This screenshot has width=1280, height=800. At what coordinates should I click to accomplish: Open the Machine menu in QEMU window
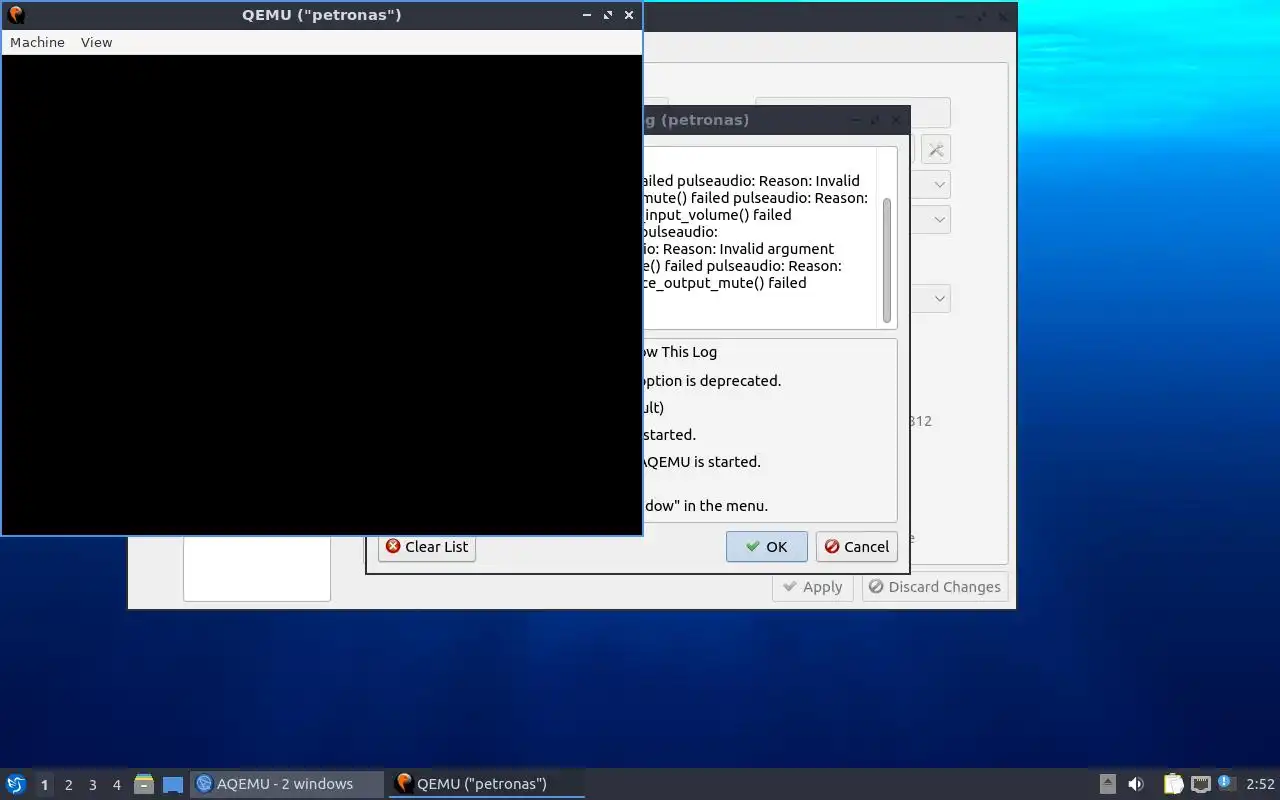(37, 42)
